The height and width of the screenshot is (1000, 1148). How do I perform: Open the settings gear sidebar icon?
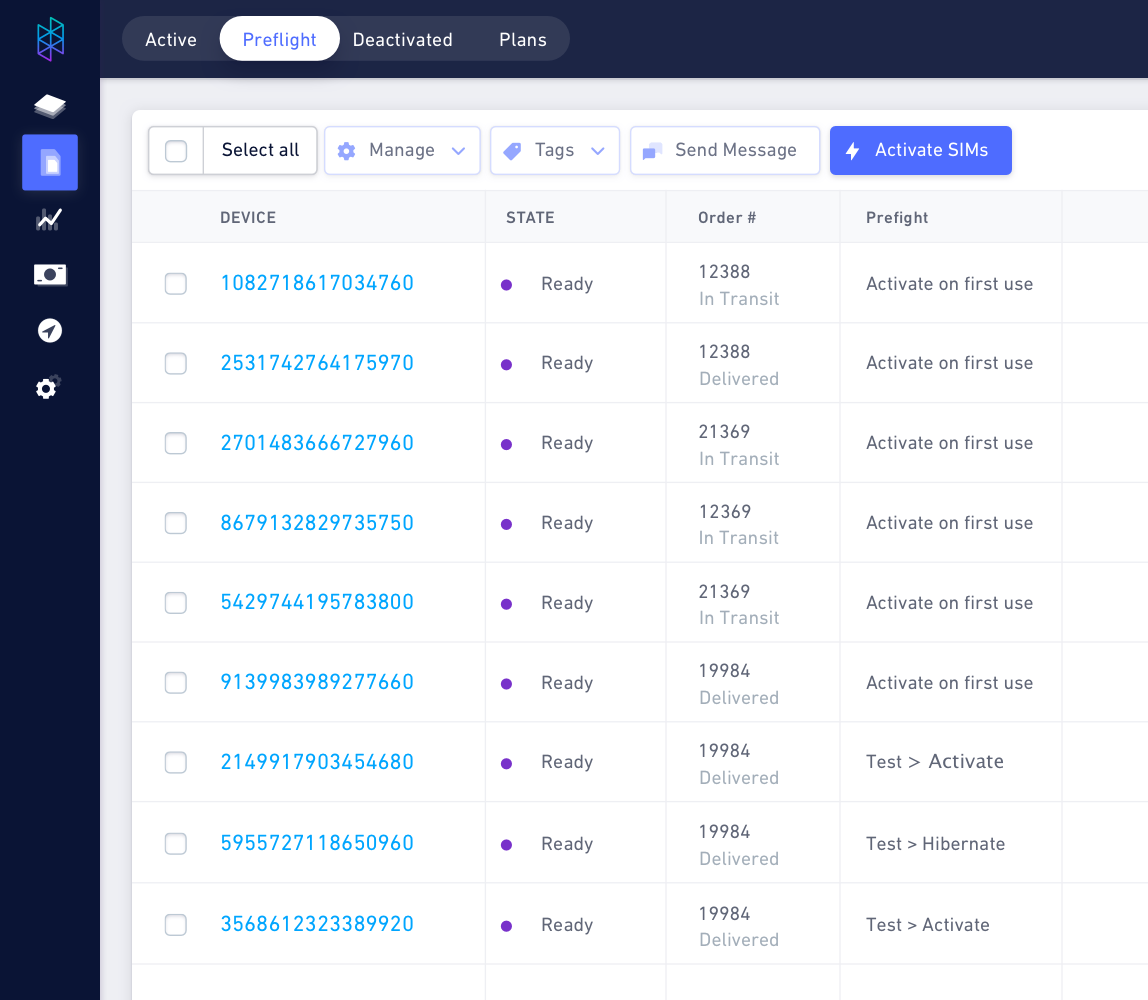point(48,387)
